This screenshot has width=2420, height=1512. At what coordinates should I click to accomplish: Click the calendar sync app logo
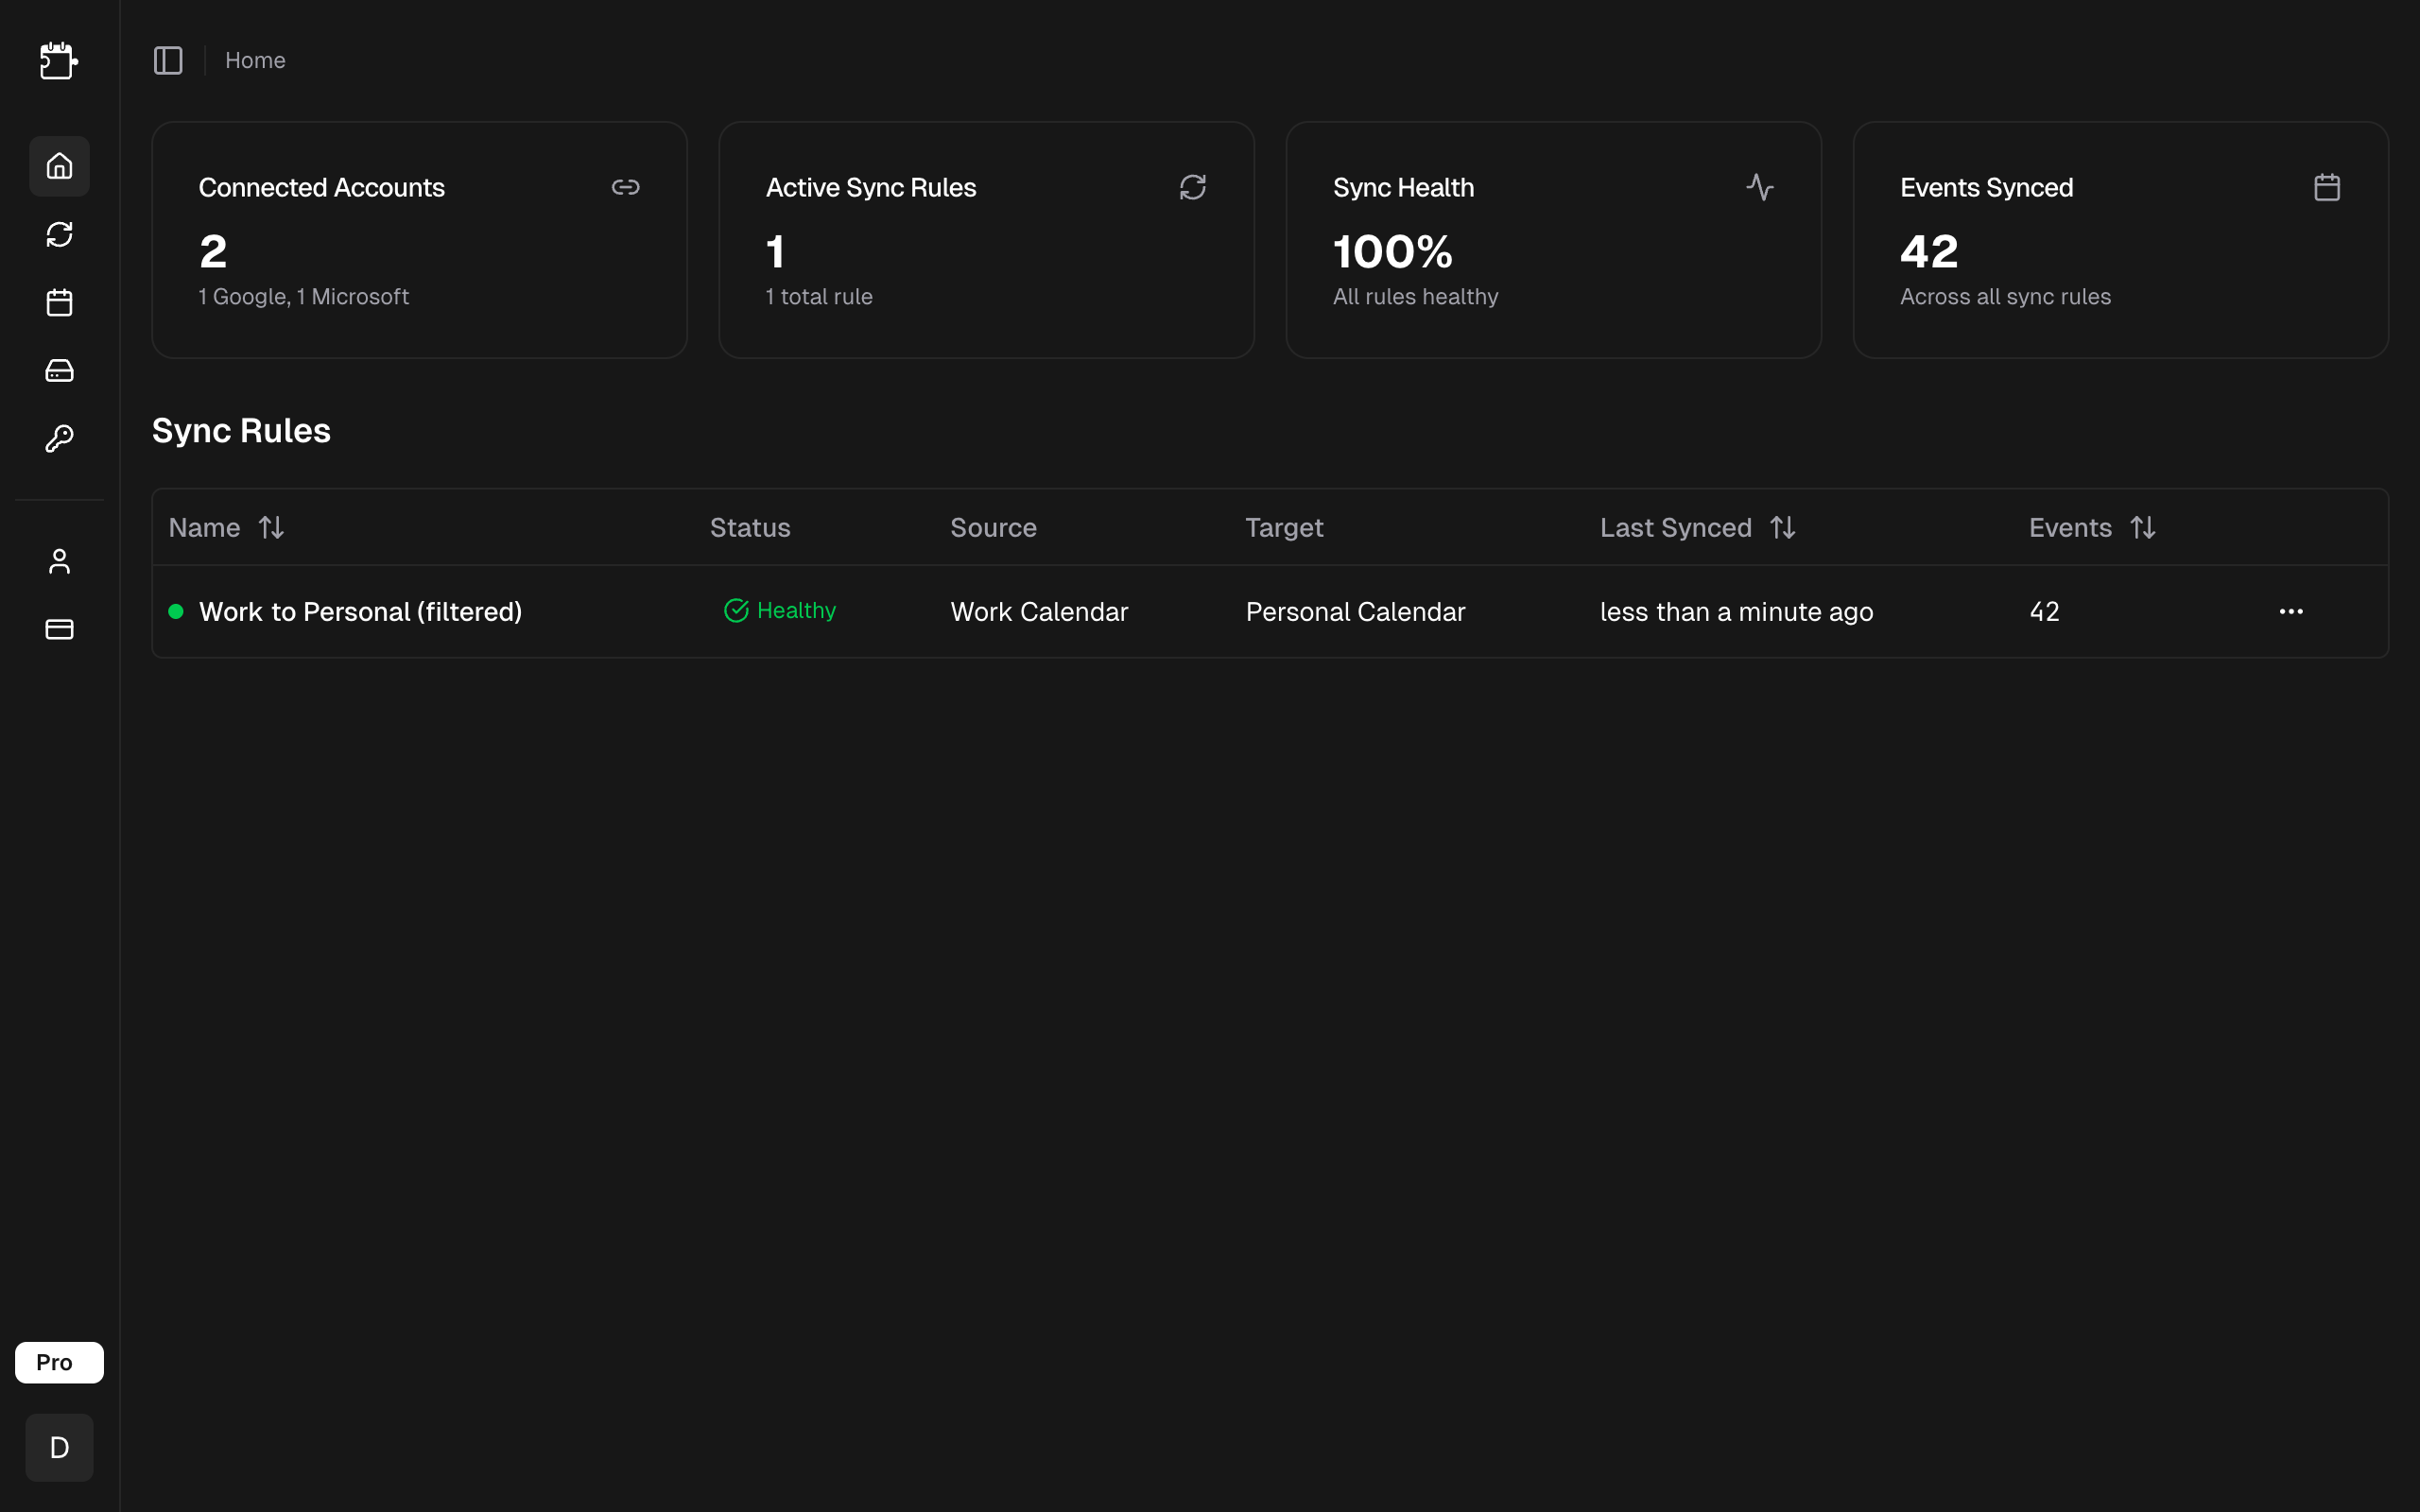pos(59,61)
